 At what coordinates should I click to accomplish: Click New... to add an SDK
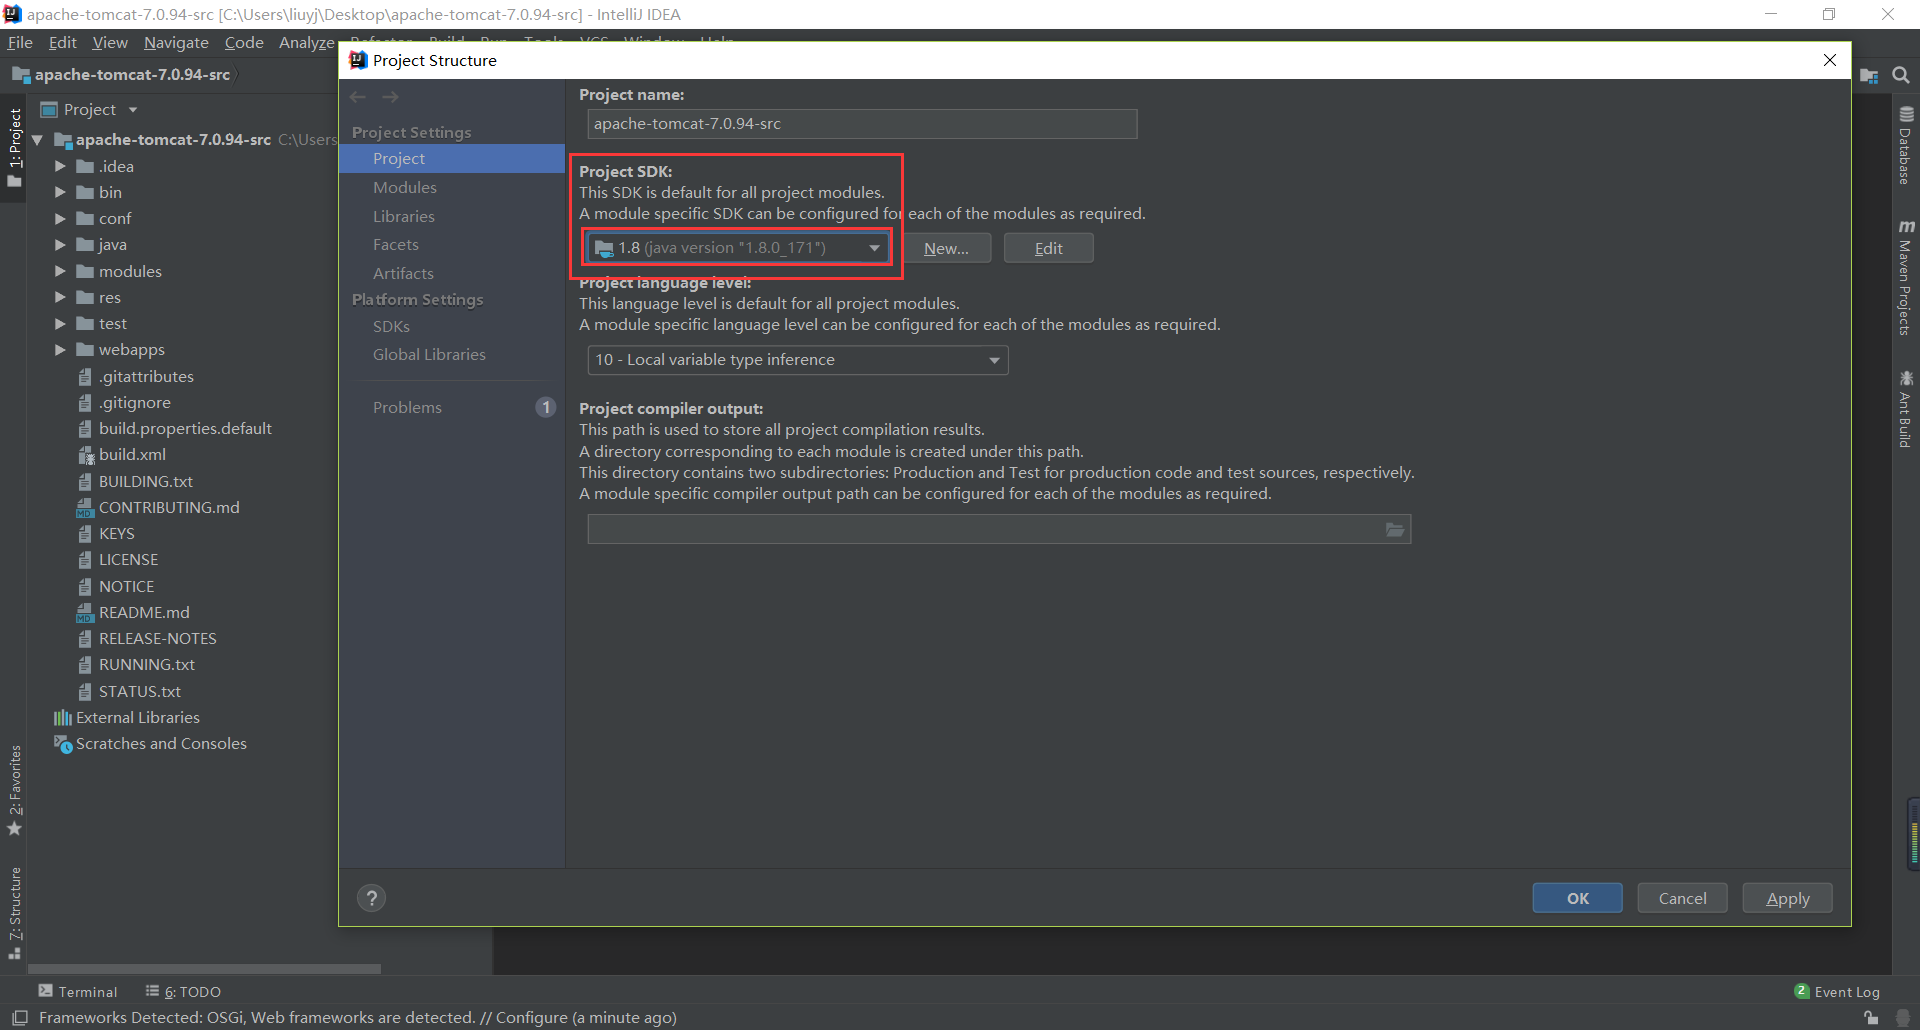[x=946, y=248]
